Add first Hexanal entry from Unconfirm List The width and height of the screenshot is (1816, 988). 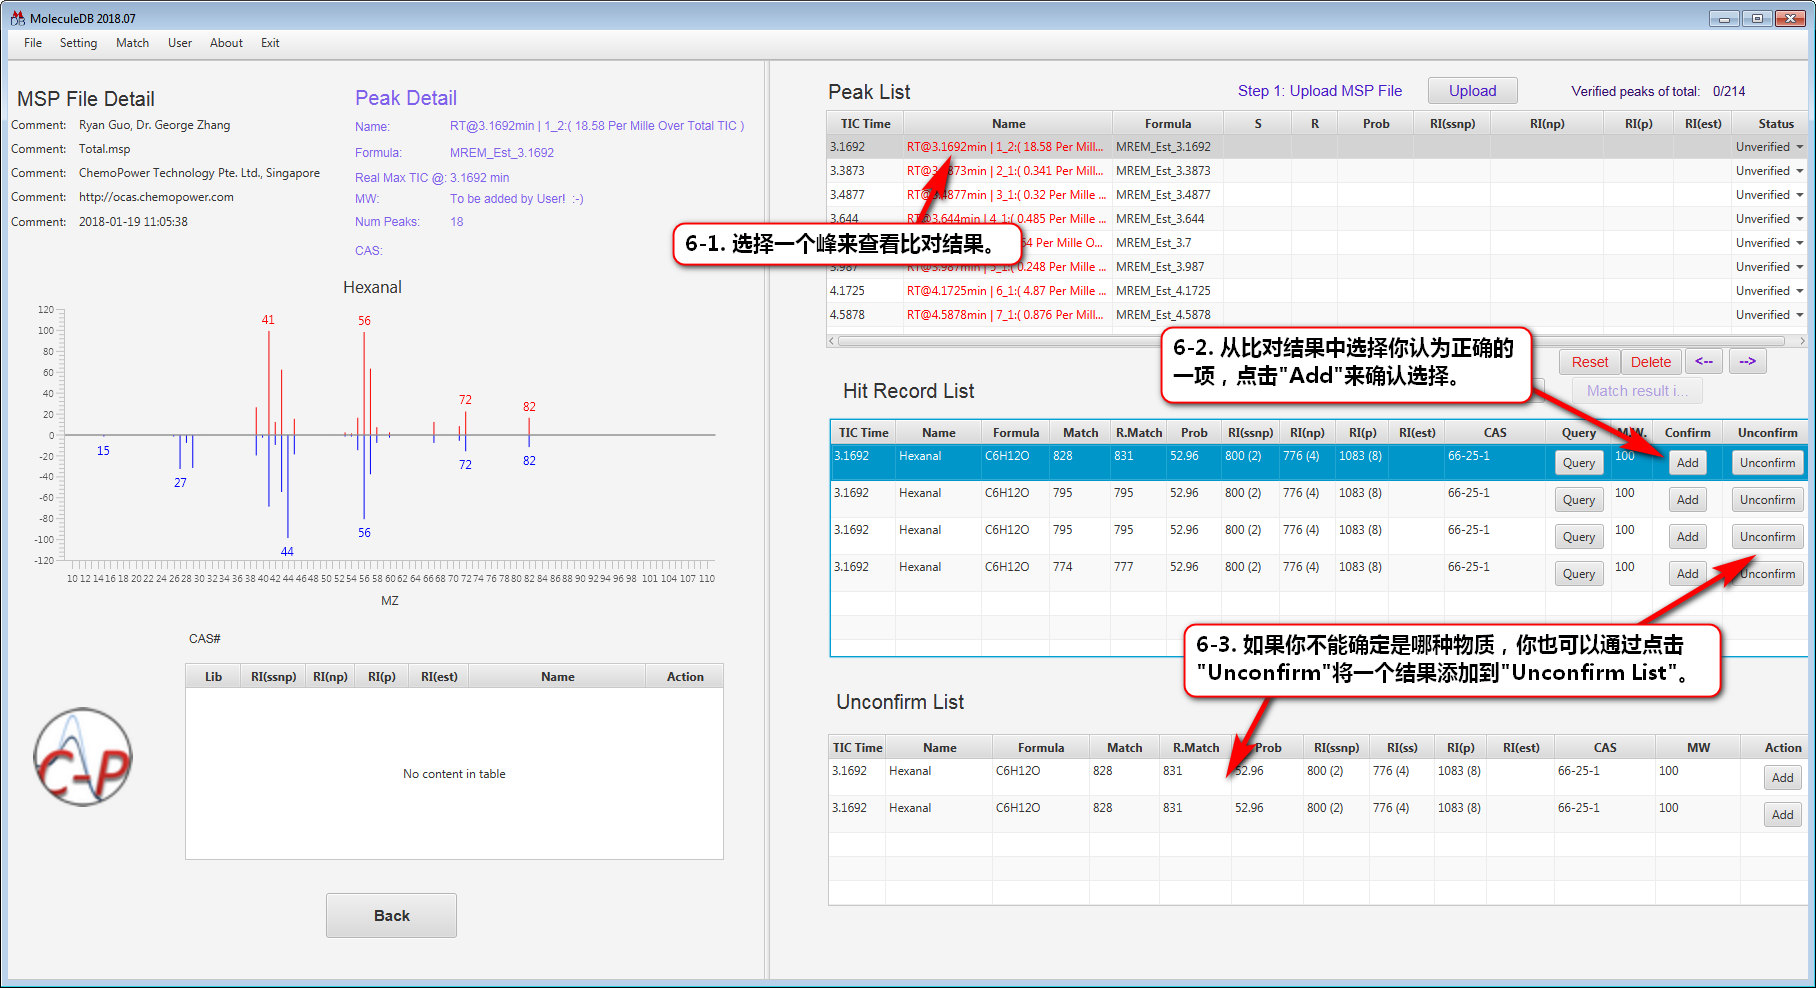click(x=1782, y=778)
